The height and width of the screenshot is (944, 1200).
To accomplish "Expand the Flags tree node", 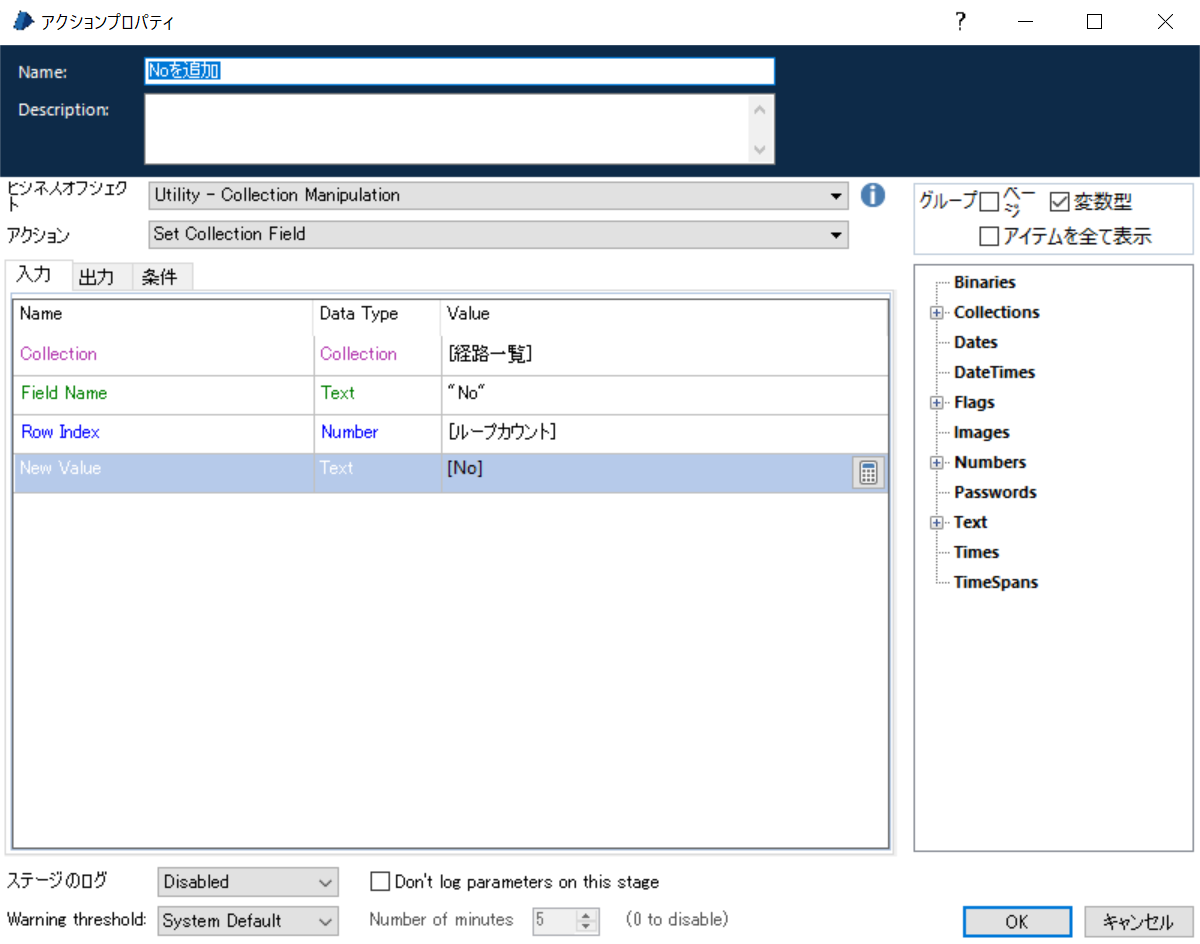I will 937,403.
